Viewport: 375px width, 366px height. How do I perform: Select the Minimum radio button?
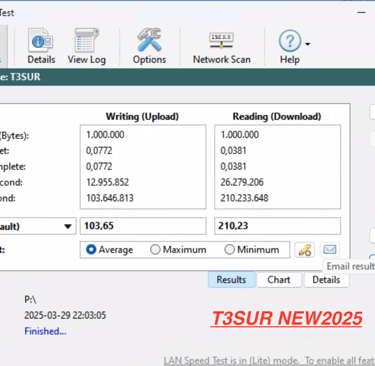pos(229,249)
